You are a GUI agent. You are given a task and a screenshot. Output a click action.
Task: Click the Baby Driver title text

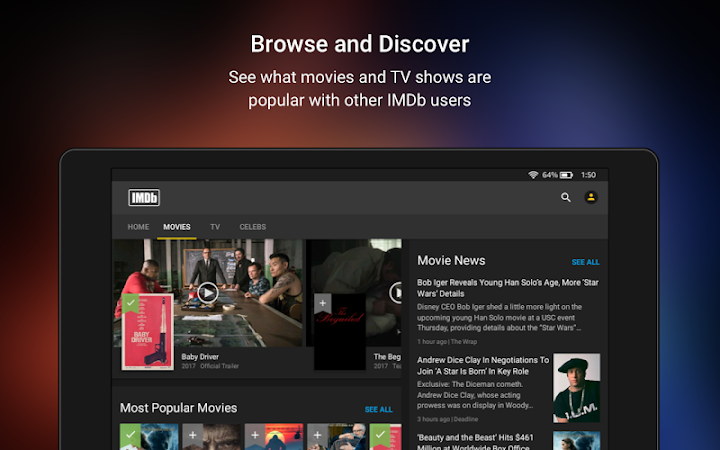click(200, 357)
